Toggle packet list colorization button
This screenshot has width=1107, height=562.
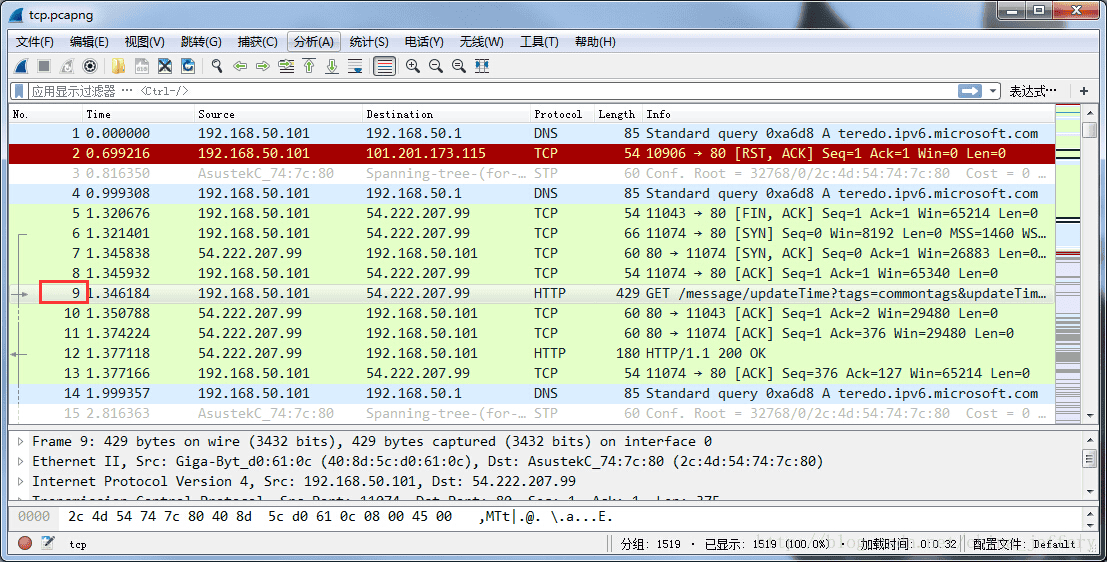[x=384, y=66]
